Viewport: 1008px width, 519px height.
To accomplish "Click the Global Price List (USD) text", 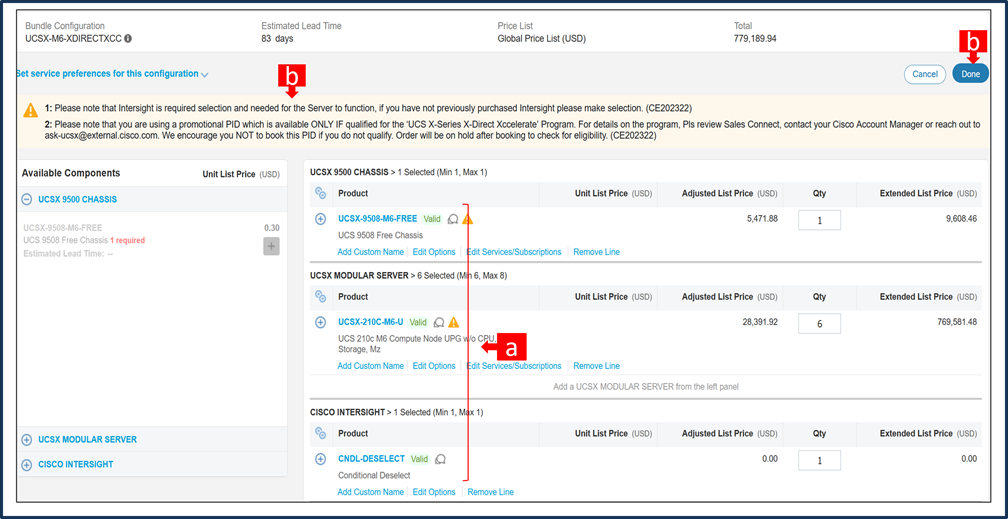I will (541, 39).
